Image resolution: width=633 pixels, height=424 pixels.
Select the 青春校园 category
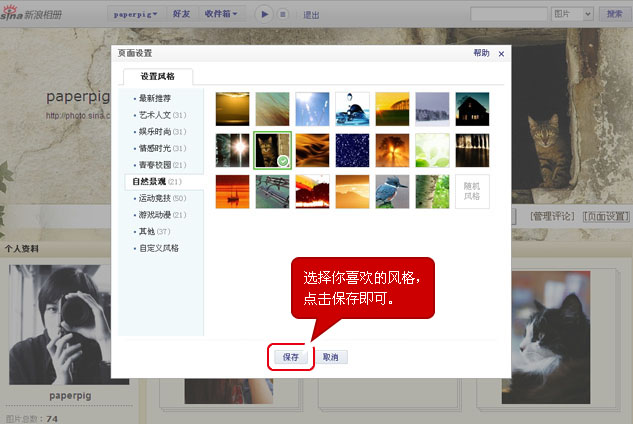click(x=162, y=165)
